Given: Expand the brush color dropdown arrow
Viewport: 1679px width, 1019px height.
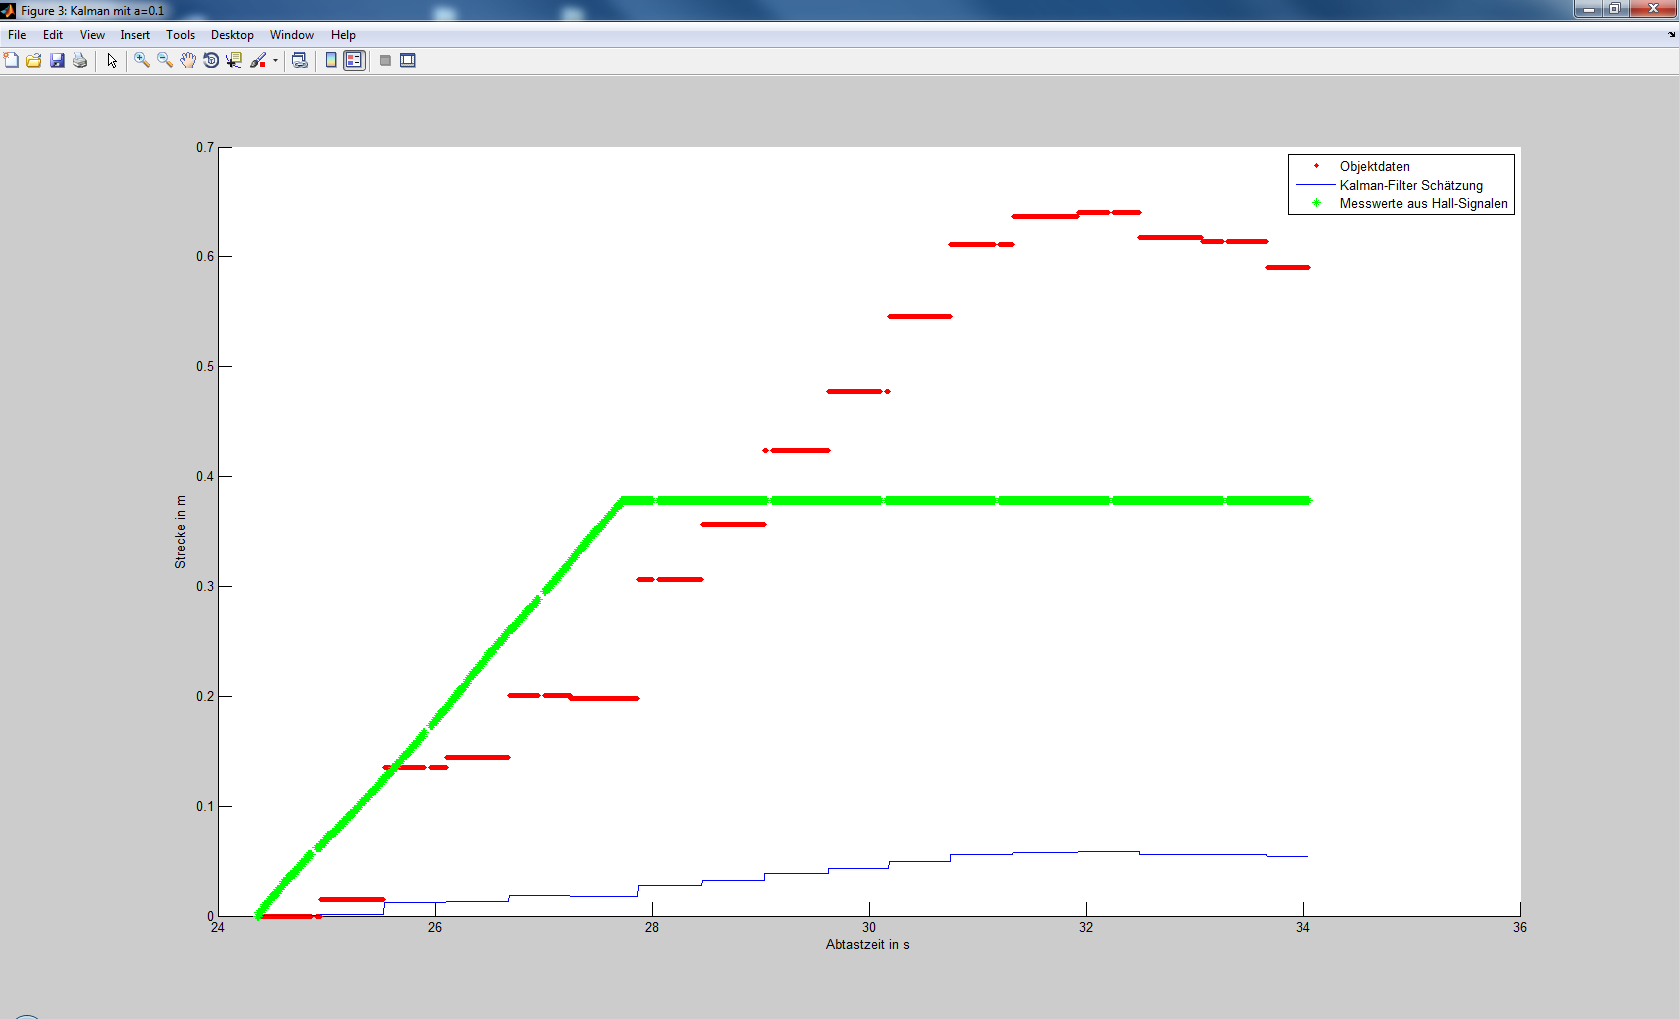Looking at the screenshot, I should pos(275,61).
